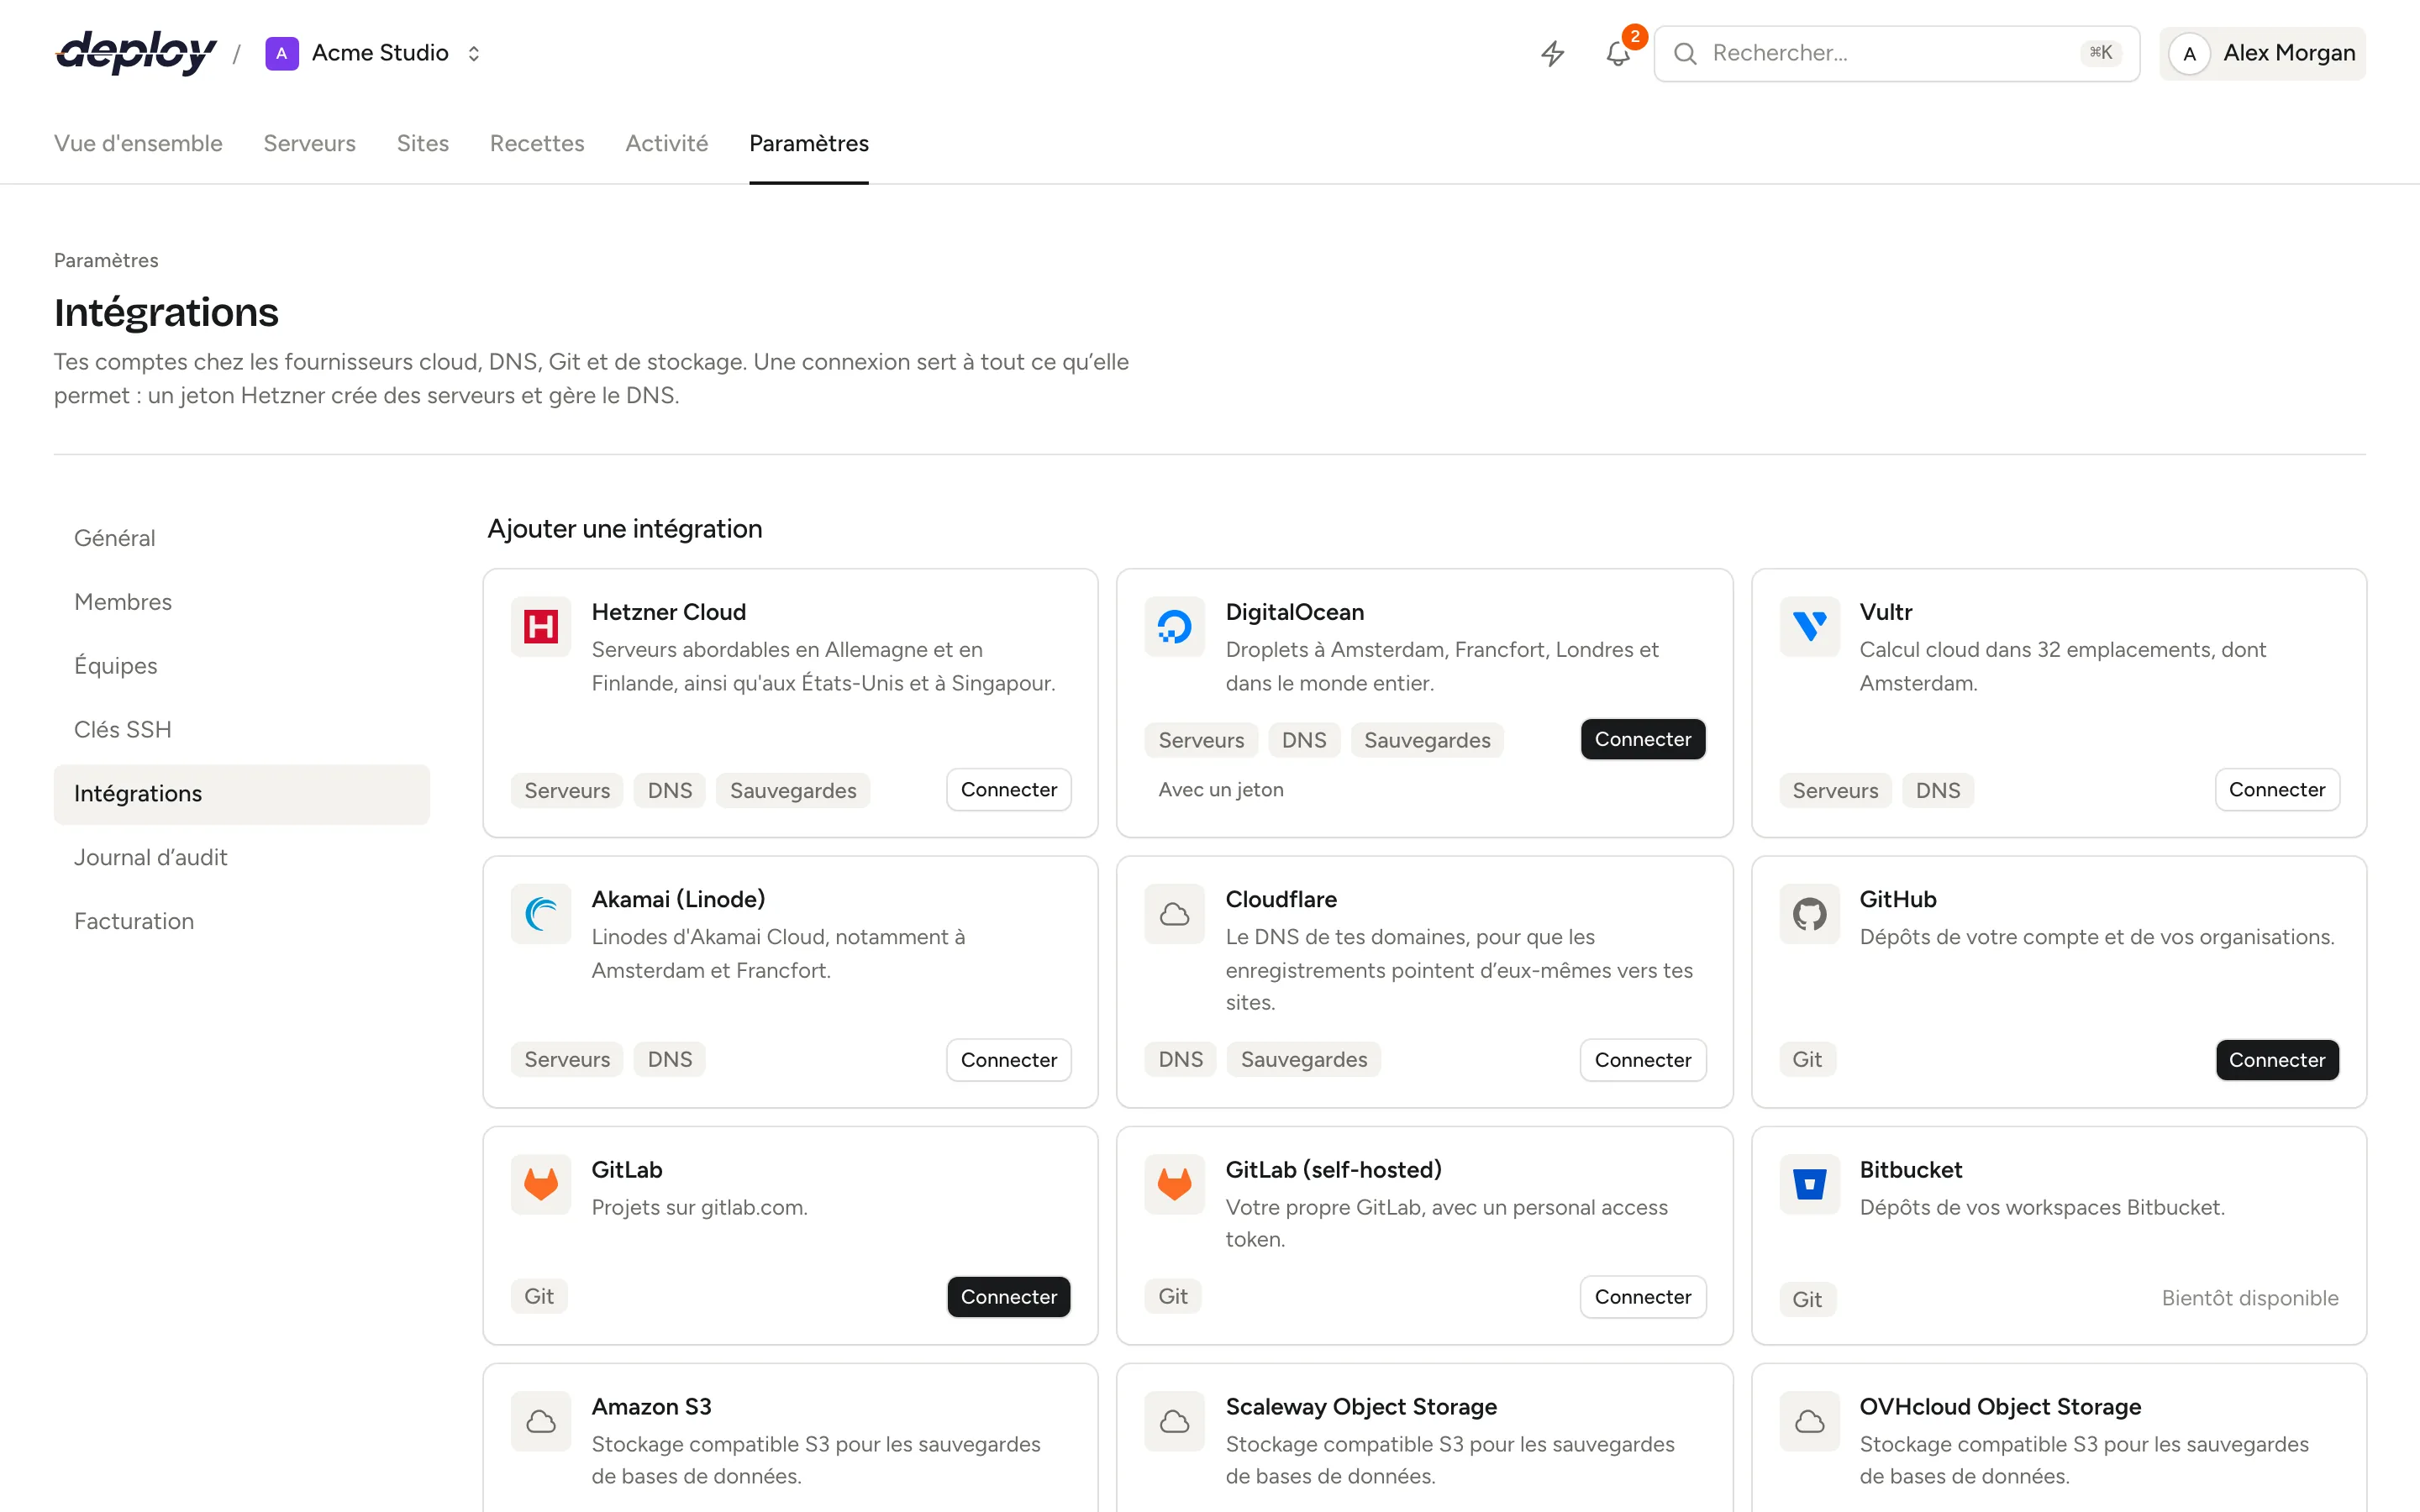Focus the Rechercher search field

[1896, 53]
